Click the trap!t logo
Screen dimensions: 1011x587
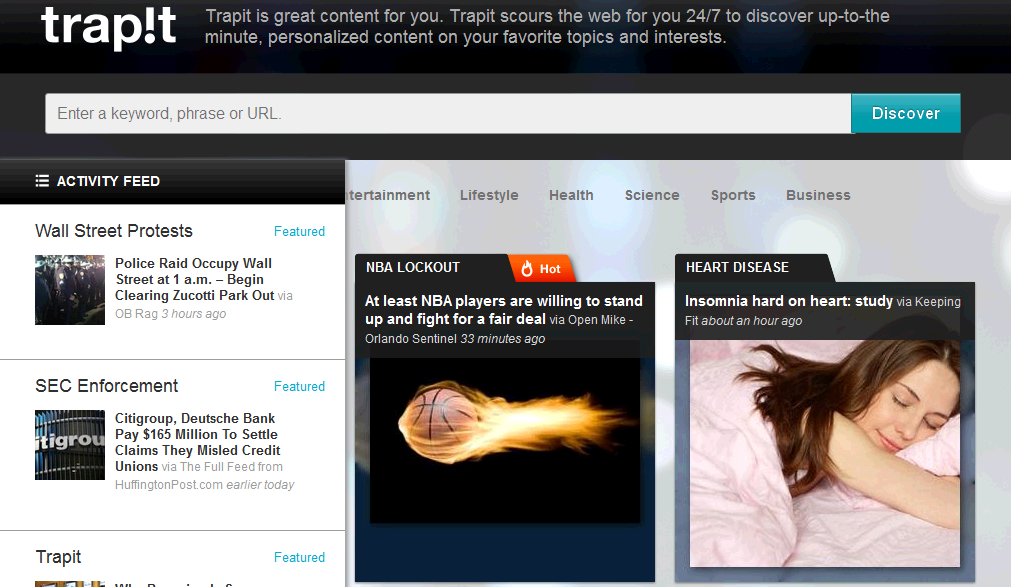pos(108,28)
